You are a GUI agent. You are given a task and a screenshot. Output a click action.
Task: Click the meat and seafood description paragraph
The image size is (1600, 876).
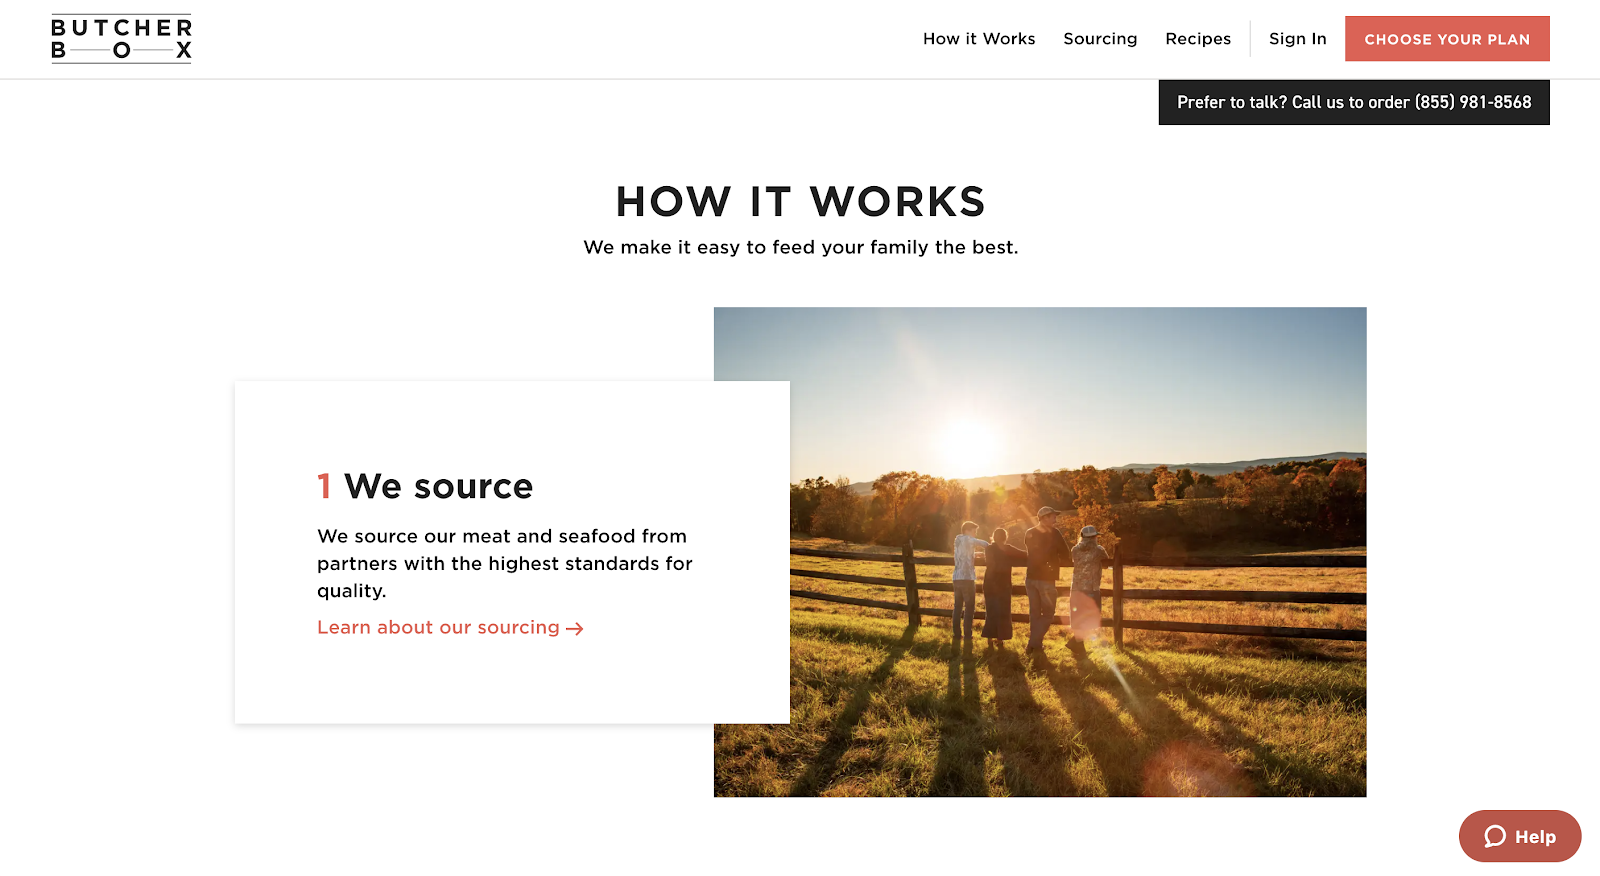coord(505,563)
